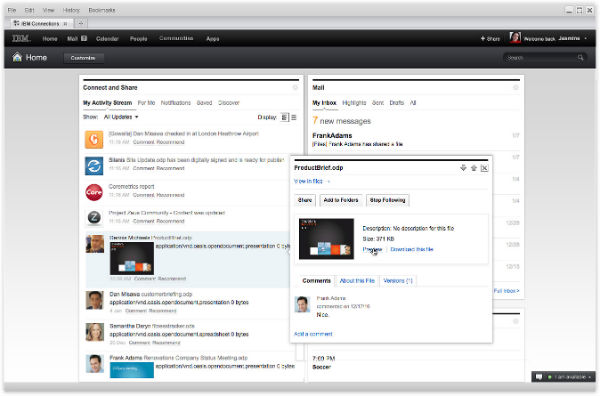Switch display to expanded list view
This screenshot has width=600, height=396.
coord(284,117)
